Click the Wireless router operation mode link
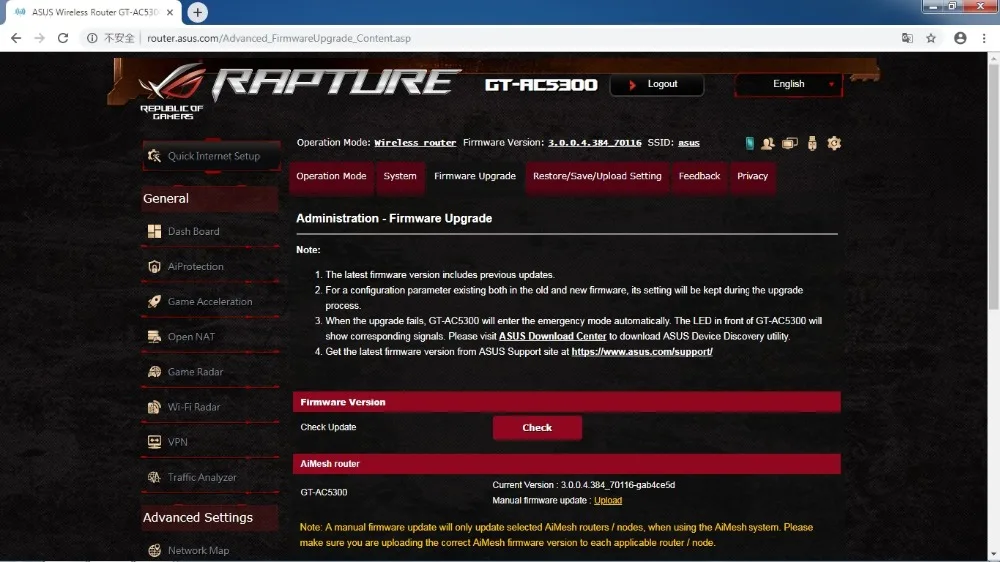Image resolution: width=1000 pixels, height=562 pixels. coord(415,143)
